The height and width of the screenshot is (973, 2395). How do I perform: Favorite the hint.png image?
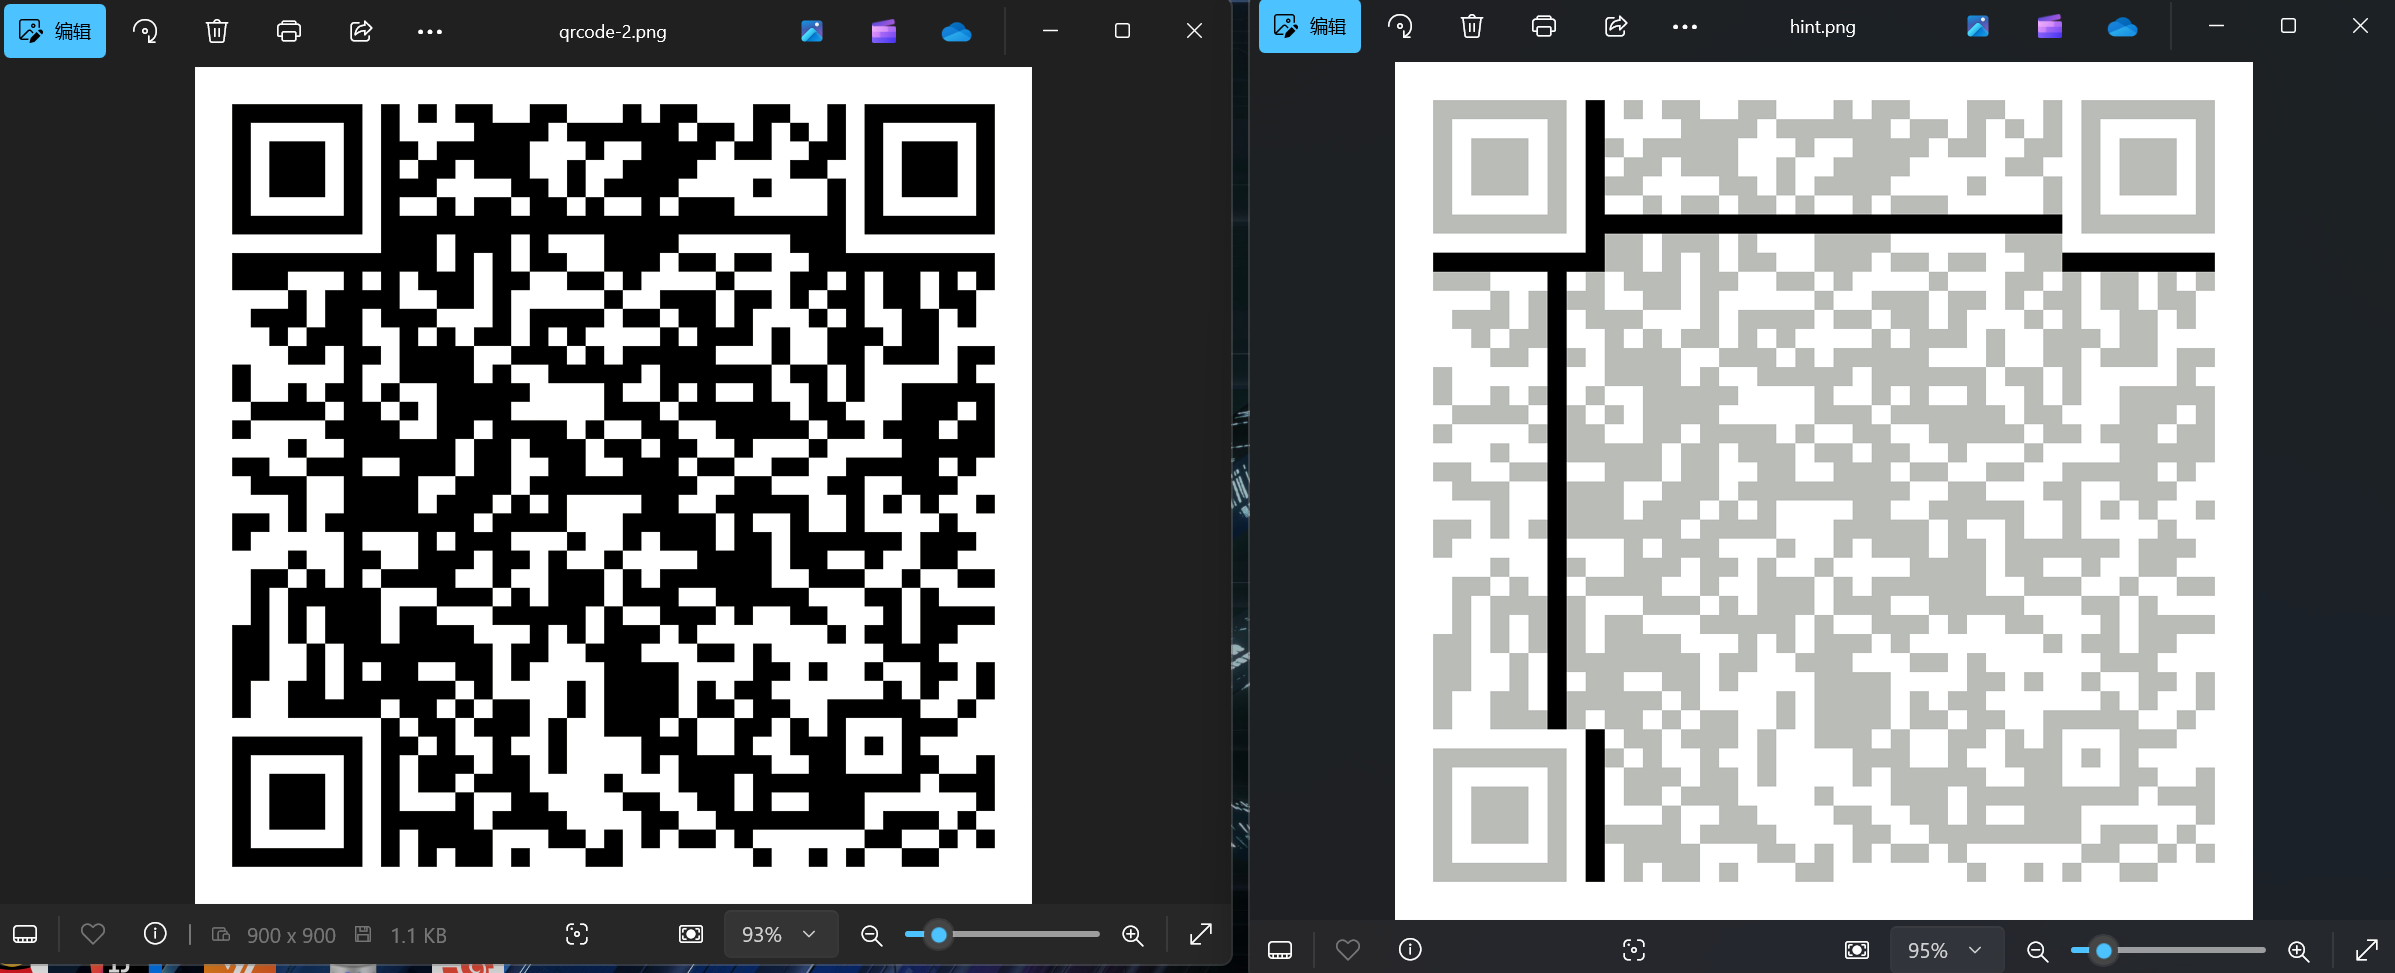coord(1348,950)
